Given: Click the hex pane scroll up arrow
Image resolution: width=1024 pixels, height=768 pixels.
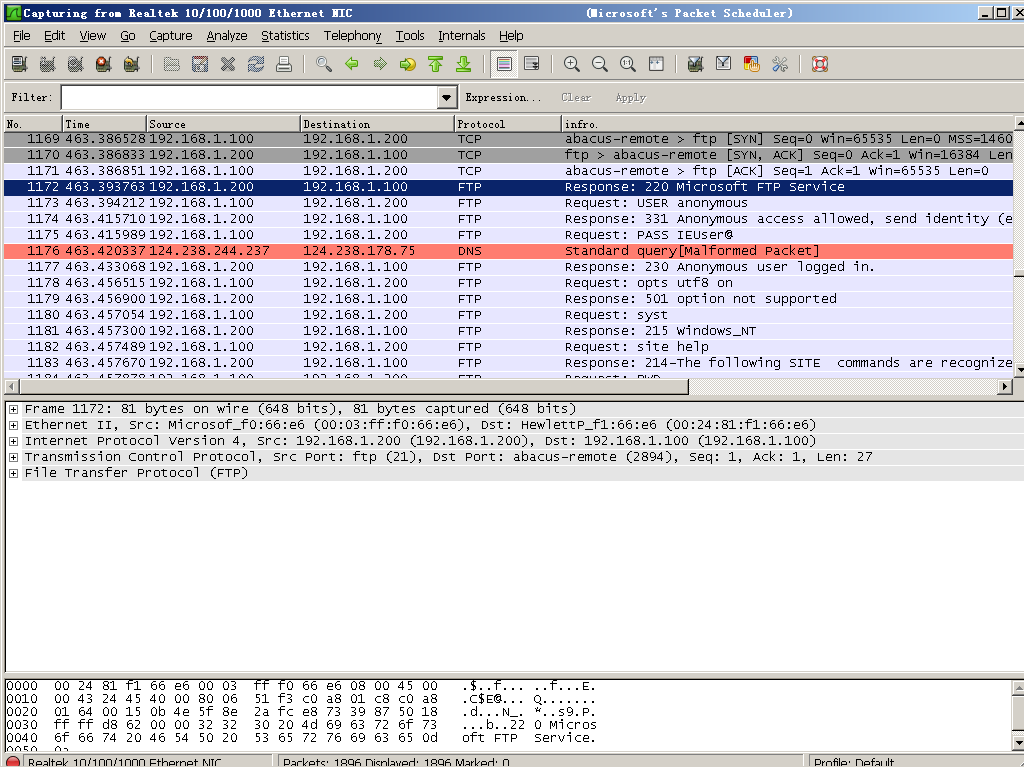Looking at the screenshot, I should 1019,688.
